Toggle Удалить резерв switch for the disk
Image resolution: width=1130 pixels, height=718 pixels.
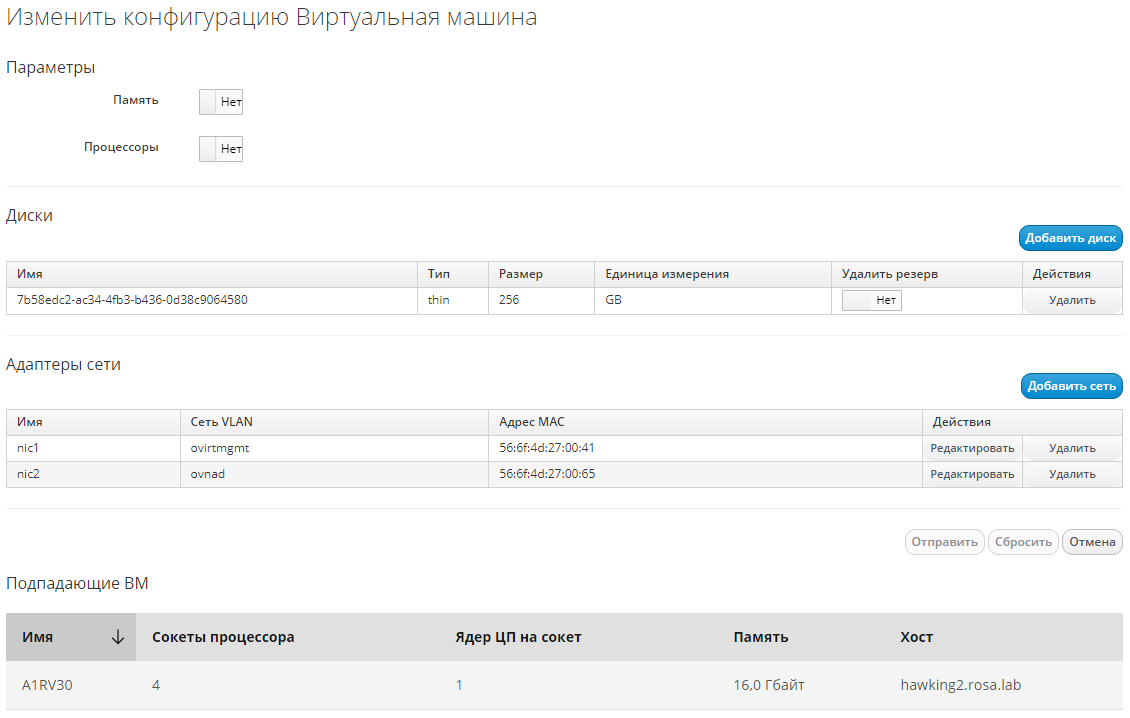click(871, 301)
